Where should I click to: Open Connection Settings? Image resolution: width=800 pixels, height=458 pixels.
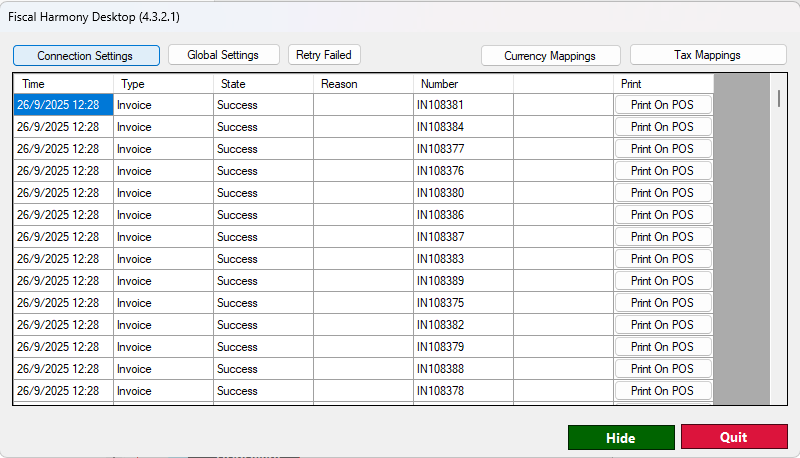[86, 56]
